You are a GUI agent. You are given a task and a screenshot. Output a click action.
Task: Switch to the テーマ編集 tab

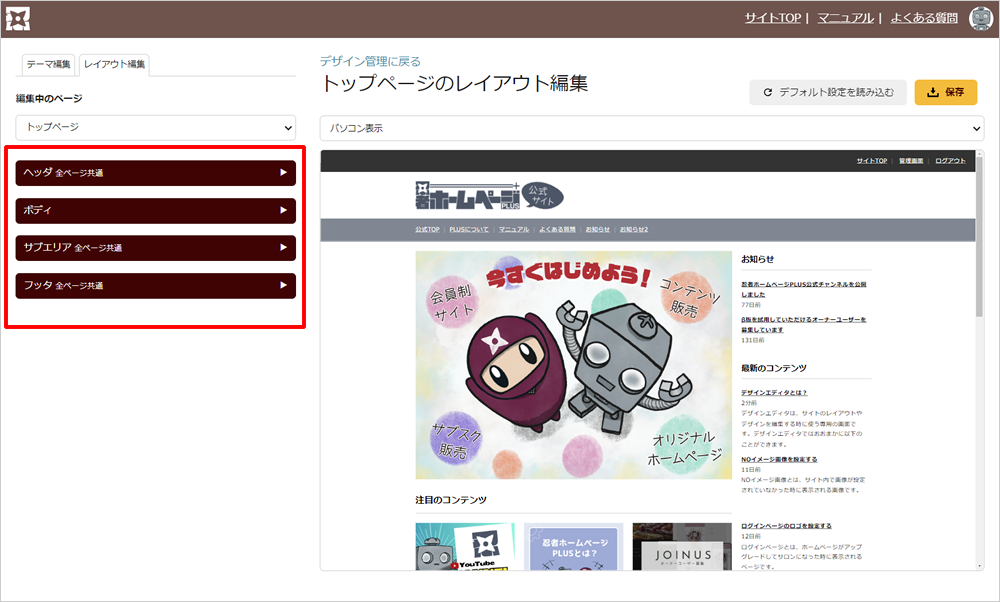pyautogui.click(x=48, y=64)
